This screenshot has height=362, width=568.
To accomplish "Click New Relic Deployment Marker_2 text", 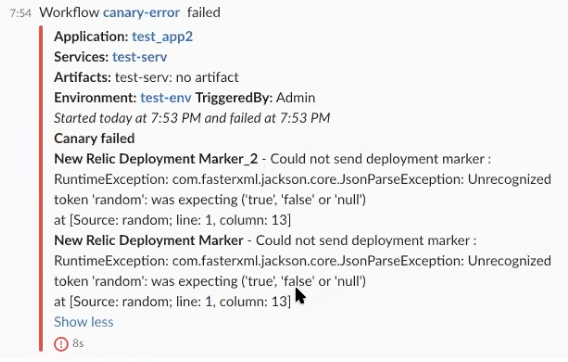I will (x=156, y=159).
